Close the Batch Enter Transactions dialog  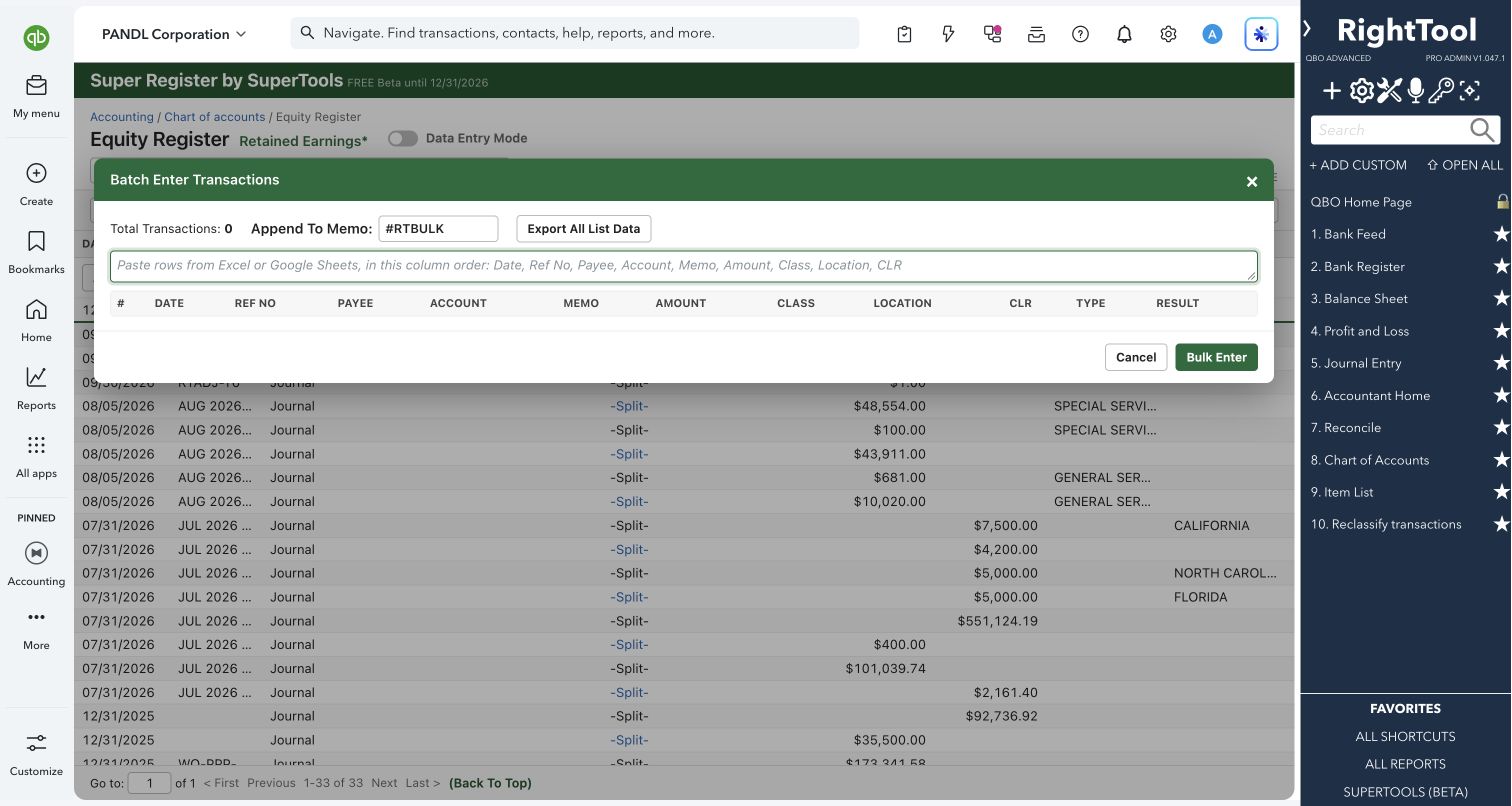coord(1252,181)
